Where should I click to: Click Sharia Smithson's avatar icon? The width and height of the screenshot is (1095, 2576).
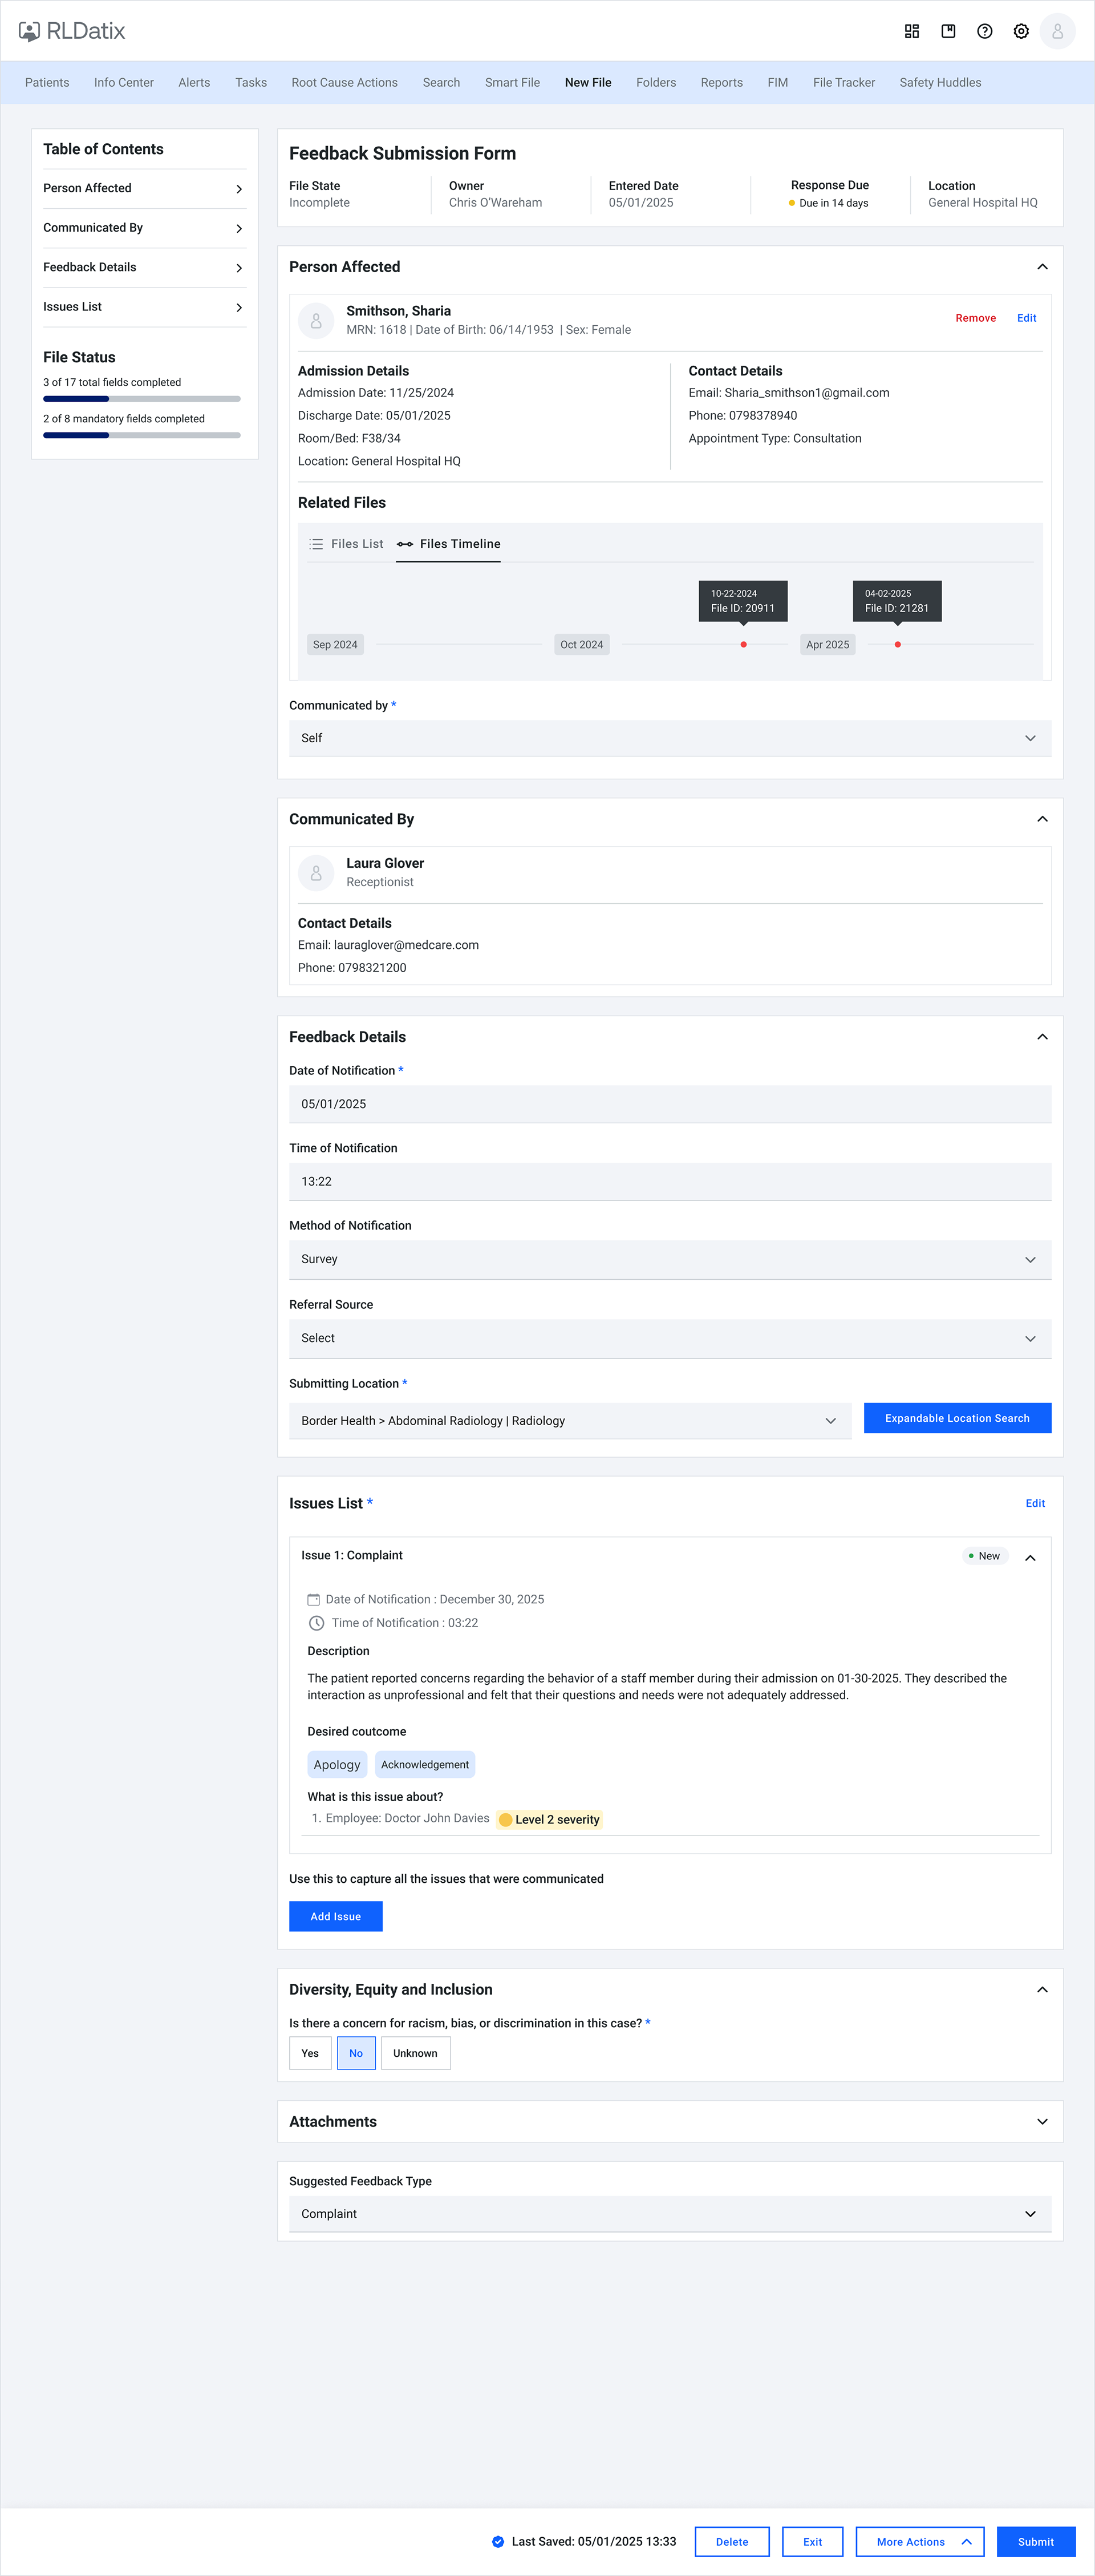(316, 320)
